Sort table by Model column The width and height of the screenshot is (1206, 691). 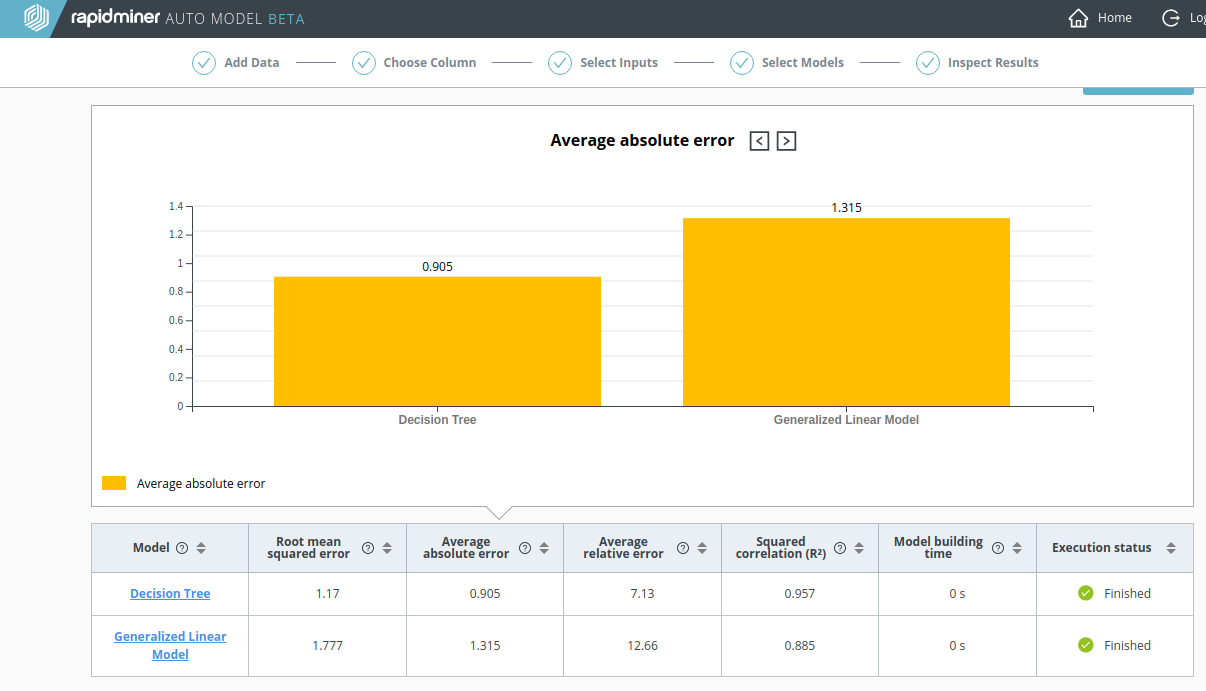(201, 548)
